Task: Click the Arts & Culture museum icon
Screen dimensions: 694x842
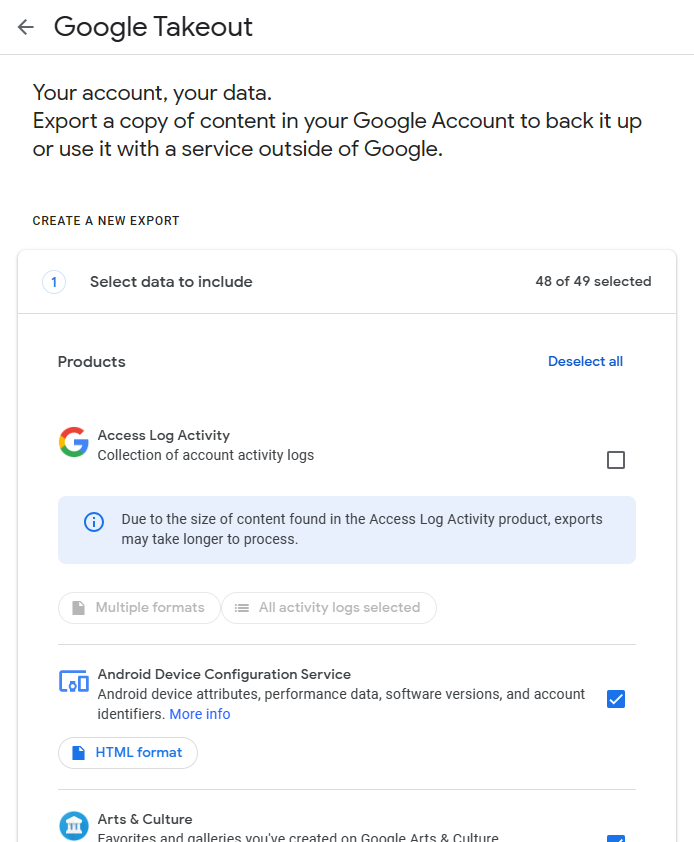Action: click(x=74, y=826)
